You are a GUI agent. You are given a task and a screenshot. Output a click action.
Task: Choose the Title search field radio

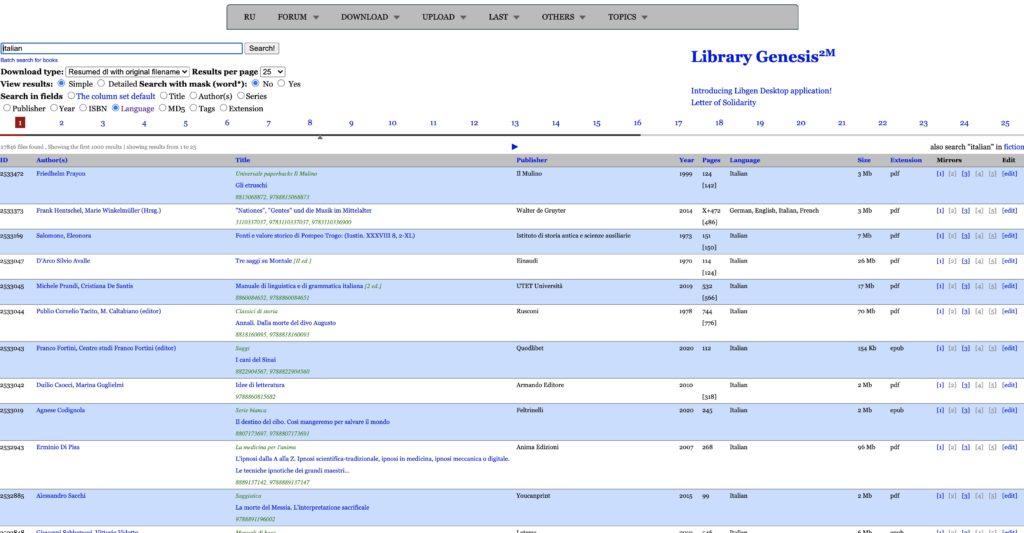coord(164,96)
